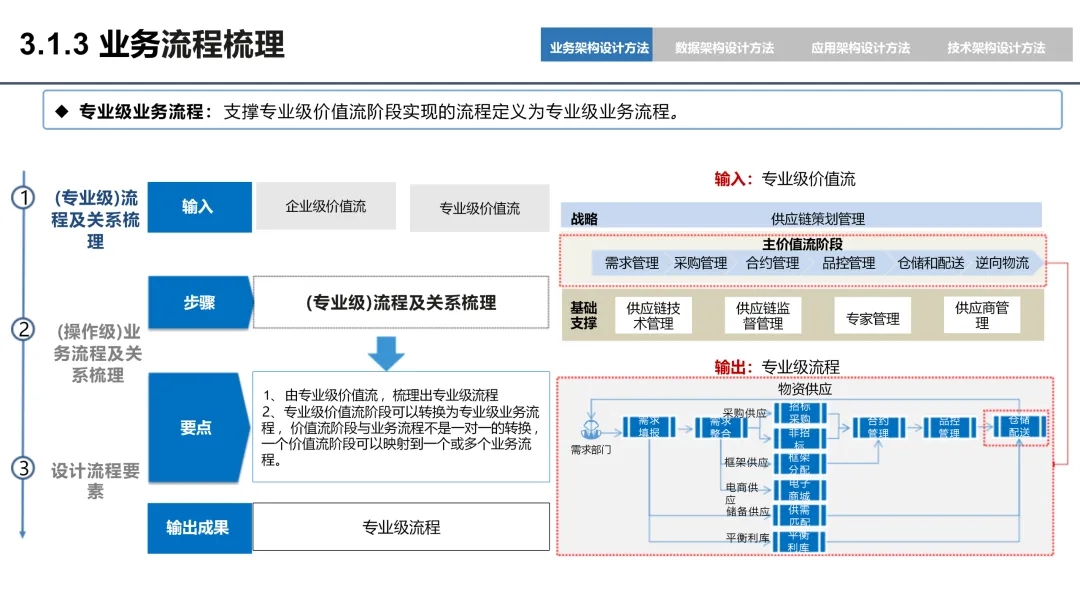Open the 业务架构设计方法 tab

596,45
